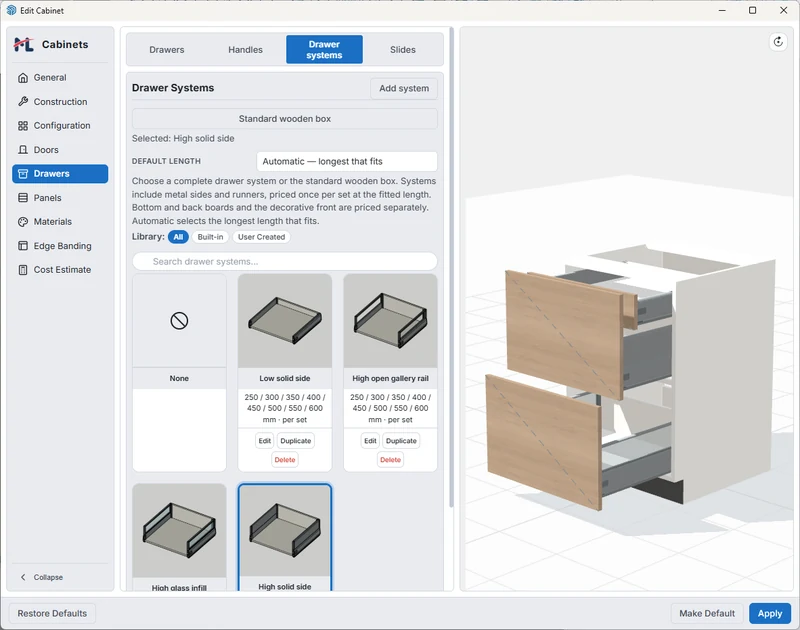Open the Default Length dropdown
This screenshot has height=630, width=800.
[347, 161]
